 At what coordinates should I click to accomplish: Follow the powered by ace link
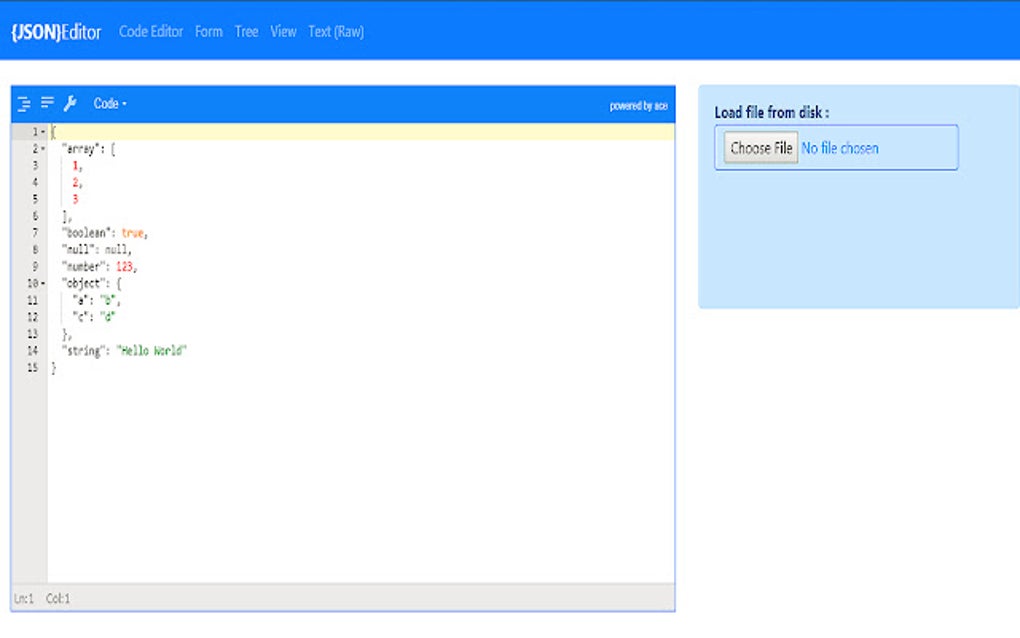[x=638, y=105]
